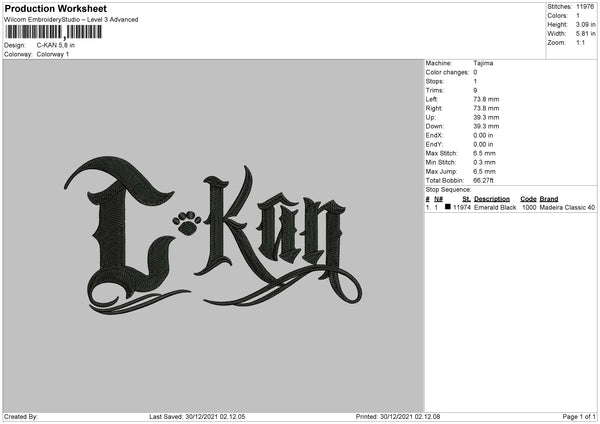This screenshot has height=424, width=600.
Task: Click the Stop Sequence label
Action: tap(448, 190)
